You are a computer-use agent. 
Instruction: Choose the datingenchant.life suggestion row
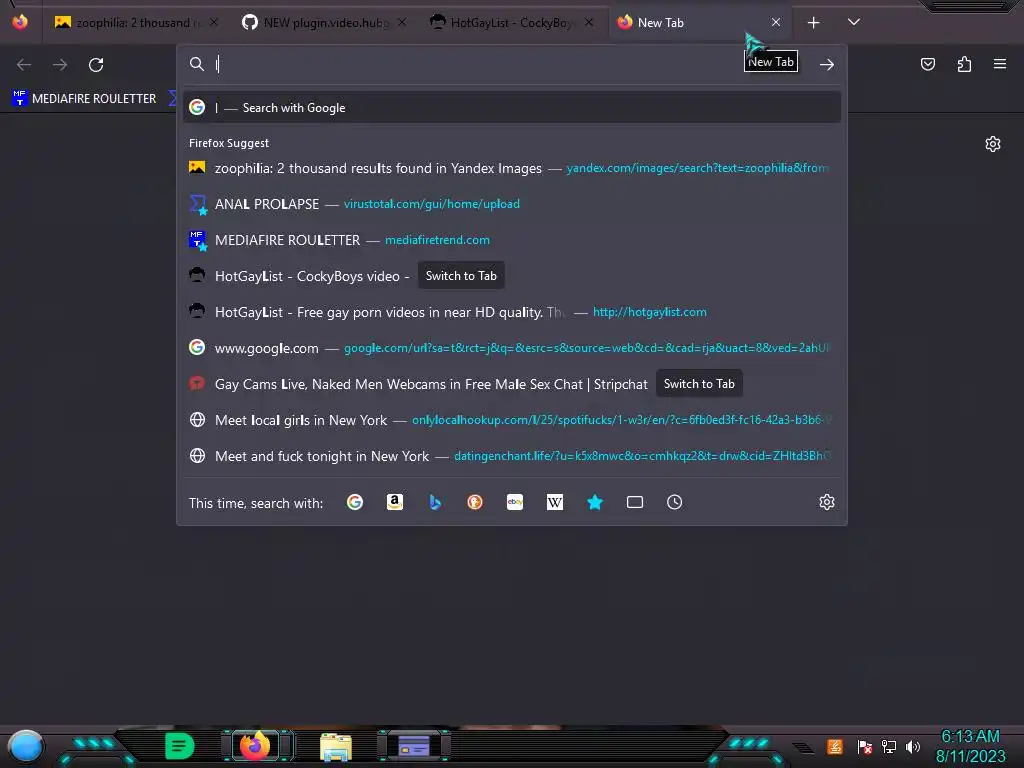coord(512,456)
